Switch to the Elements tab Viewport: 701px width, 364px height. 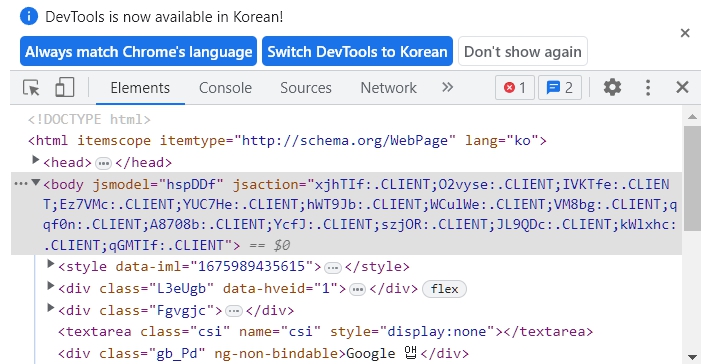140,88
